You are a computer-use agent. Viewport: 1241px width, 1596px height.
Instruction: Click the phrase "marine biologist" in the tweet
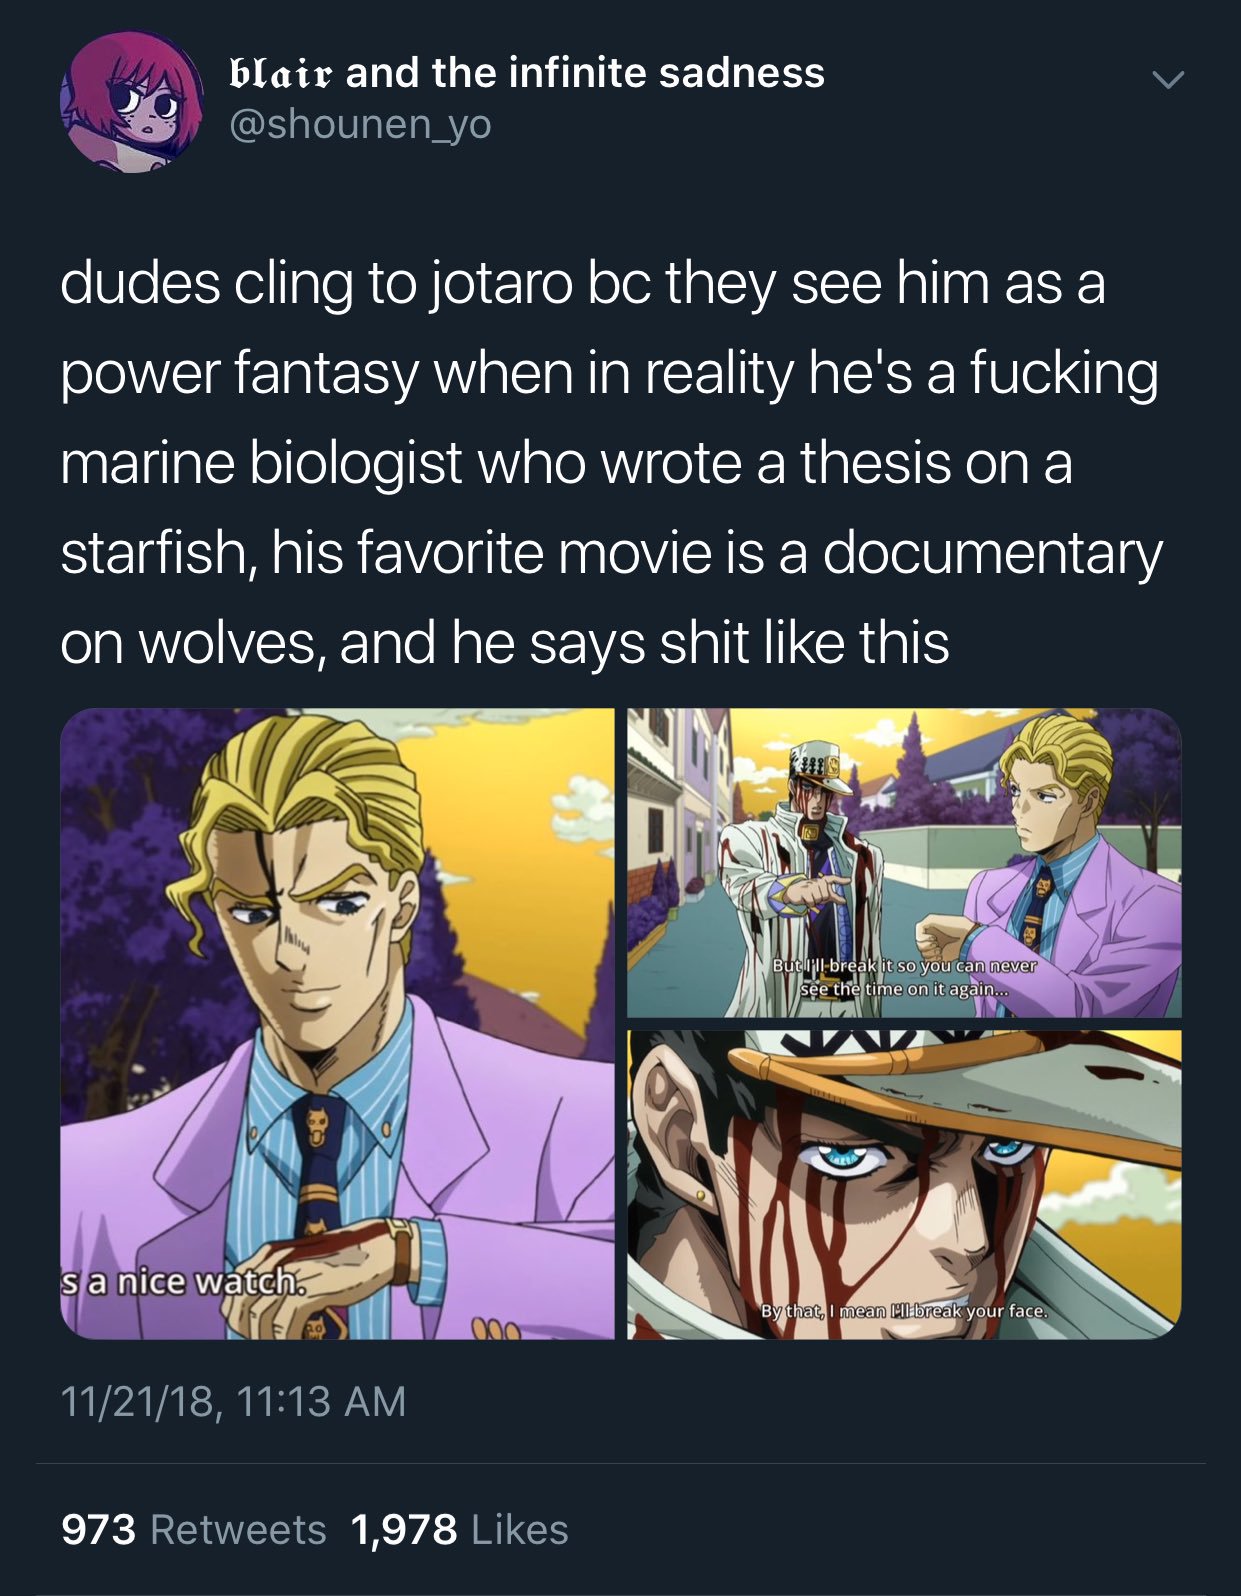(x=261, y=464)
